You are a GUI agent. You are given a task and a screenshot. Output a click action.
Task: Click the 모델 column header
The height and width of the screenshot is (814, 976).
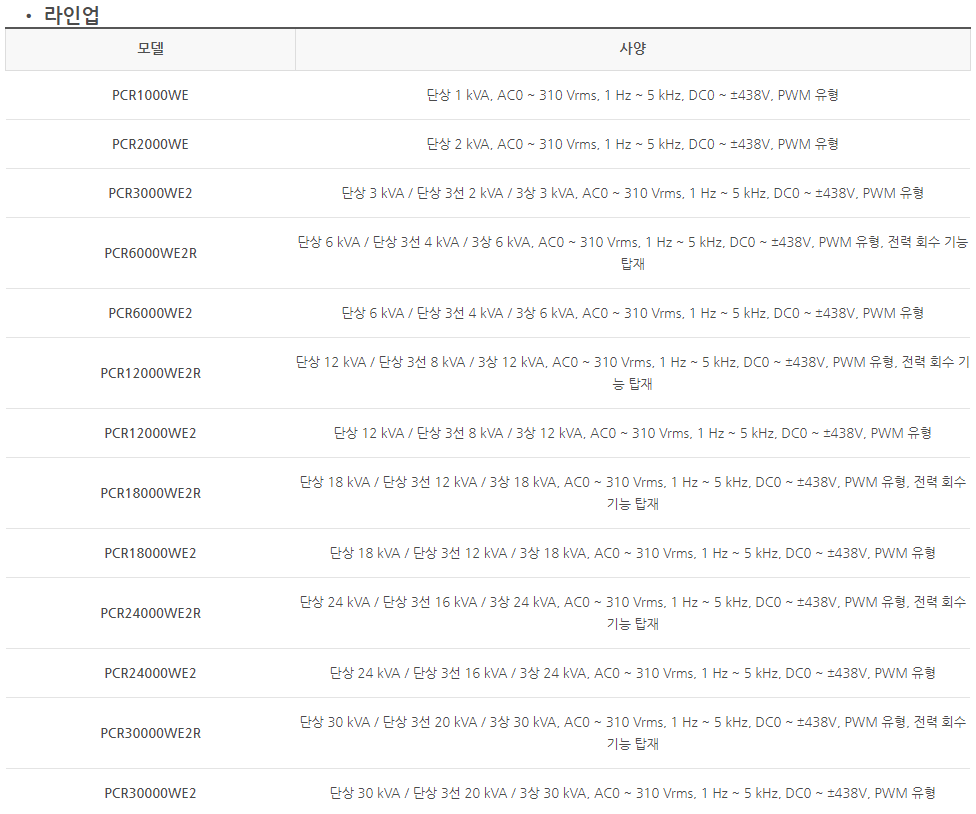(150, 49)
